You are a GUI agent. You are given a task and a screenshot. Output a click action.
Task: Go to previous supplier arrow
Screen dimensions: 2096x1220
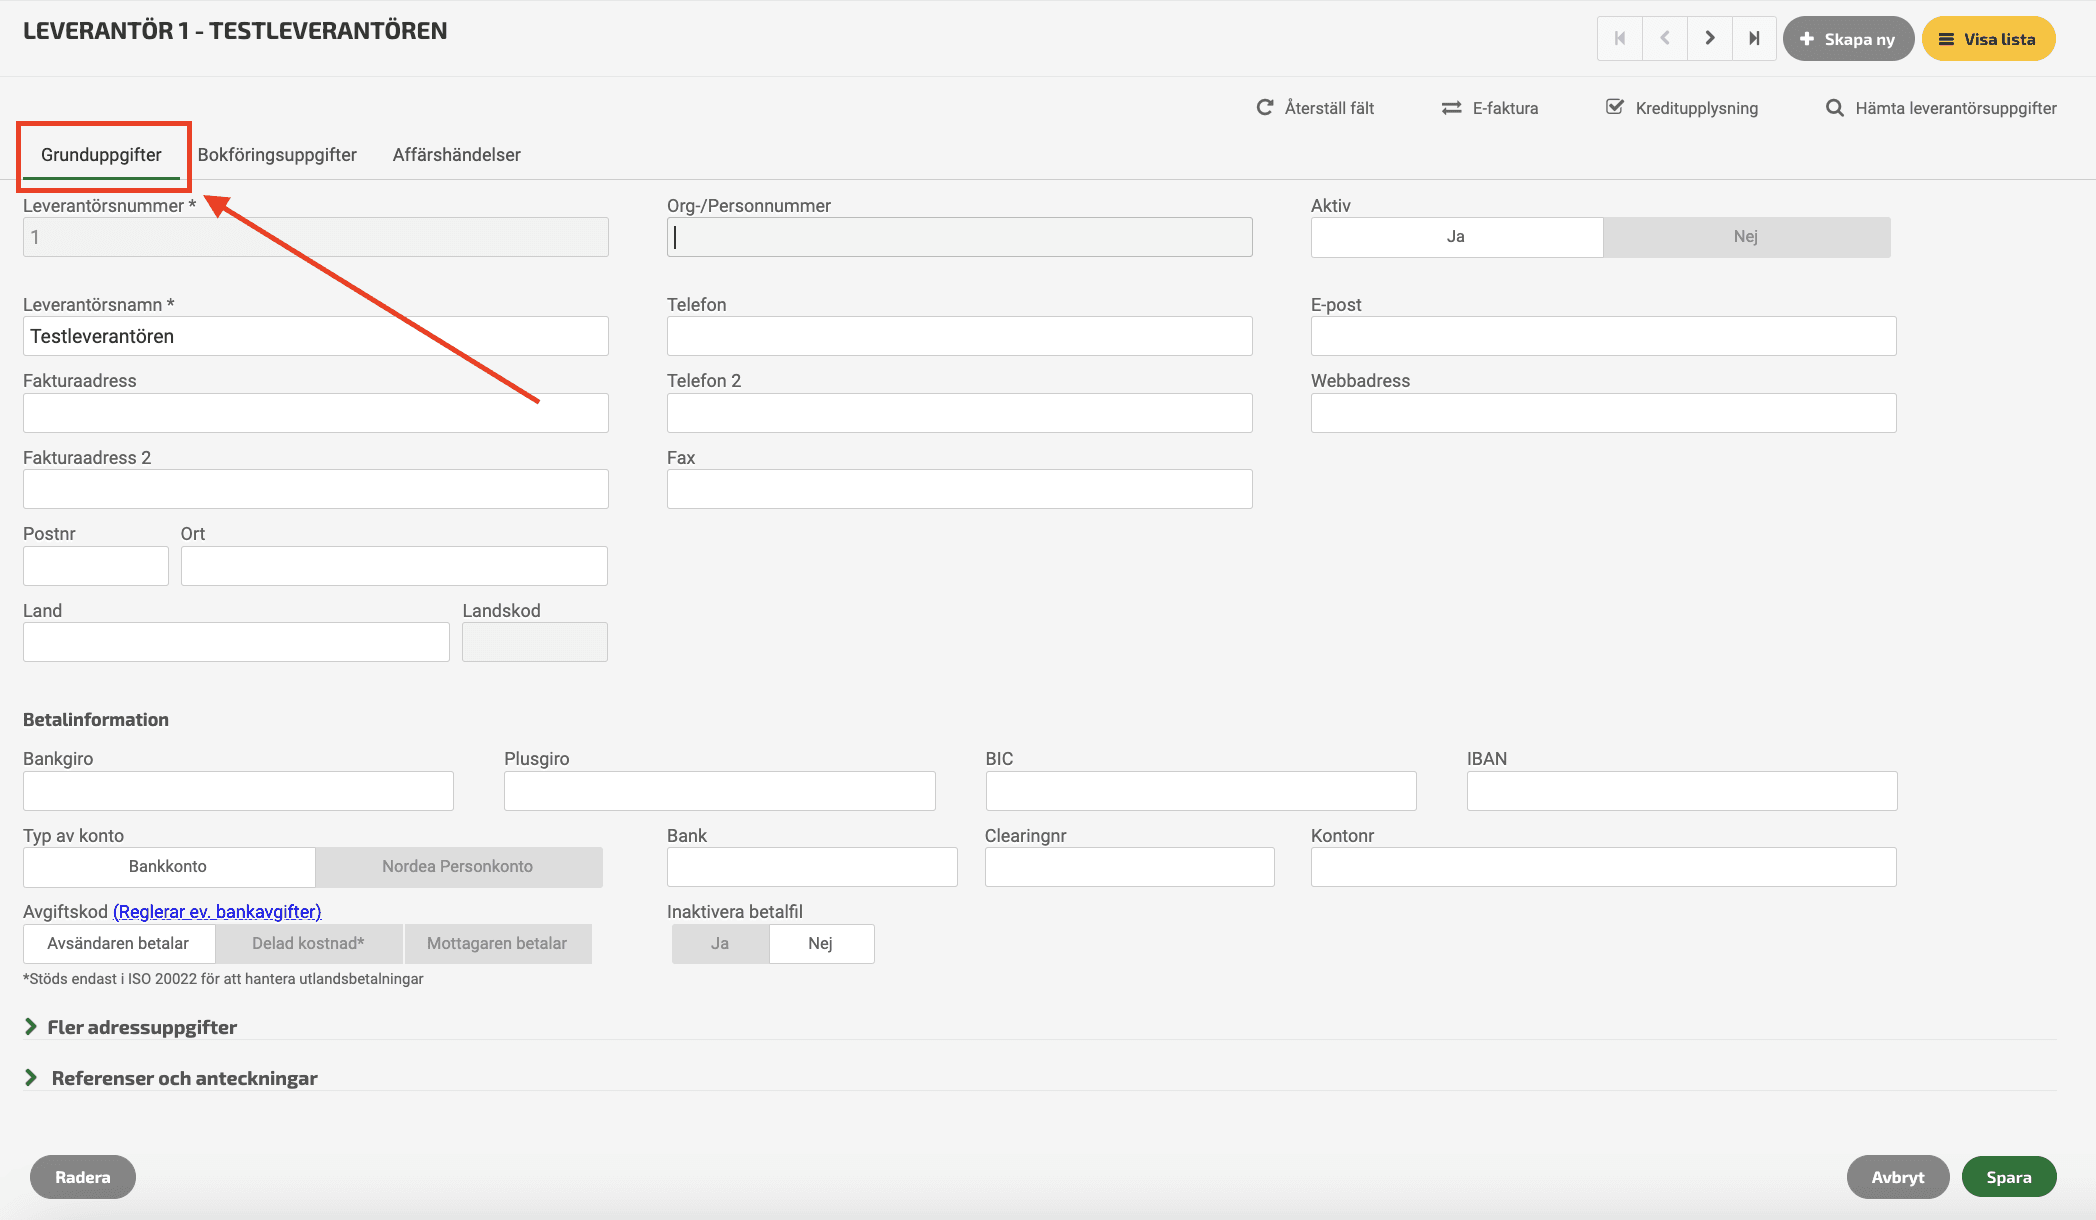[1665, 39]
